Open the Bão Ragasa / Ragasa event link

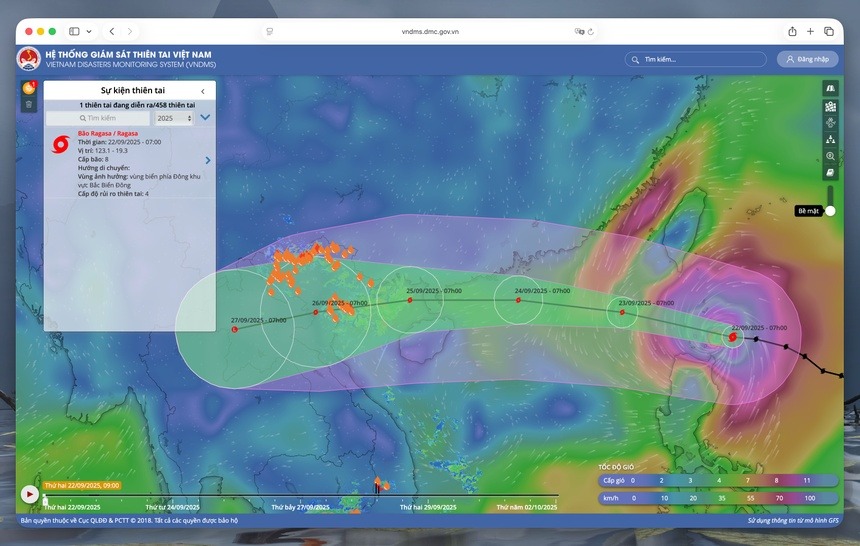108,133
